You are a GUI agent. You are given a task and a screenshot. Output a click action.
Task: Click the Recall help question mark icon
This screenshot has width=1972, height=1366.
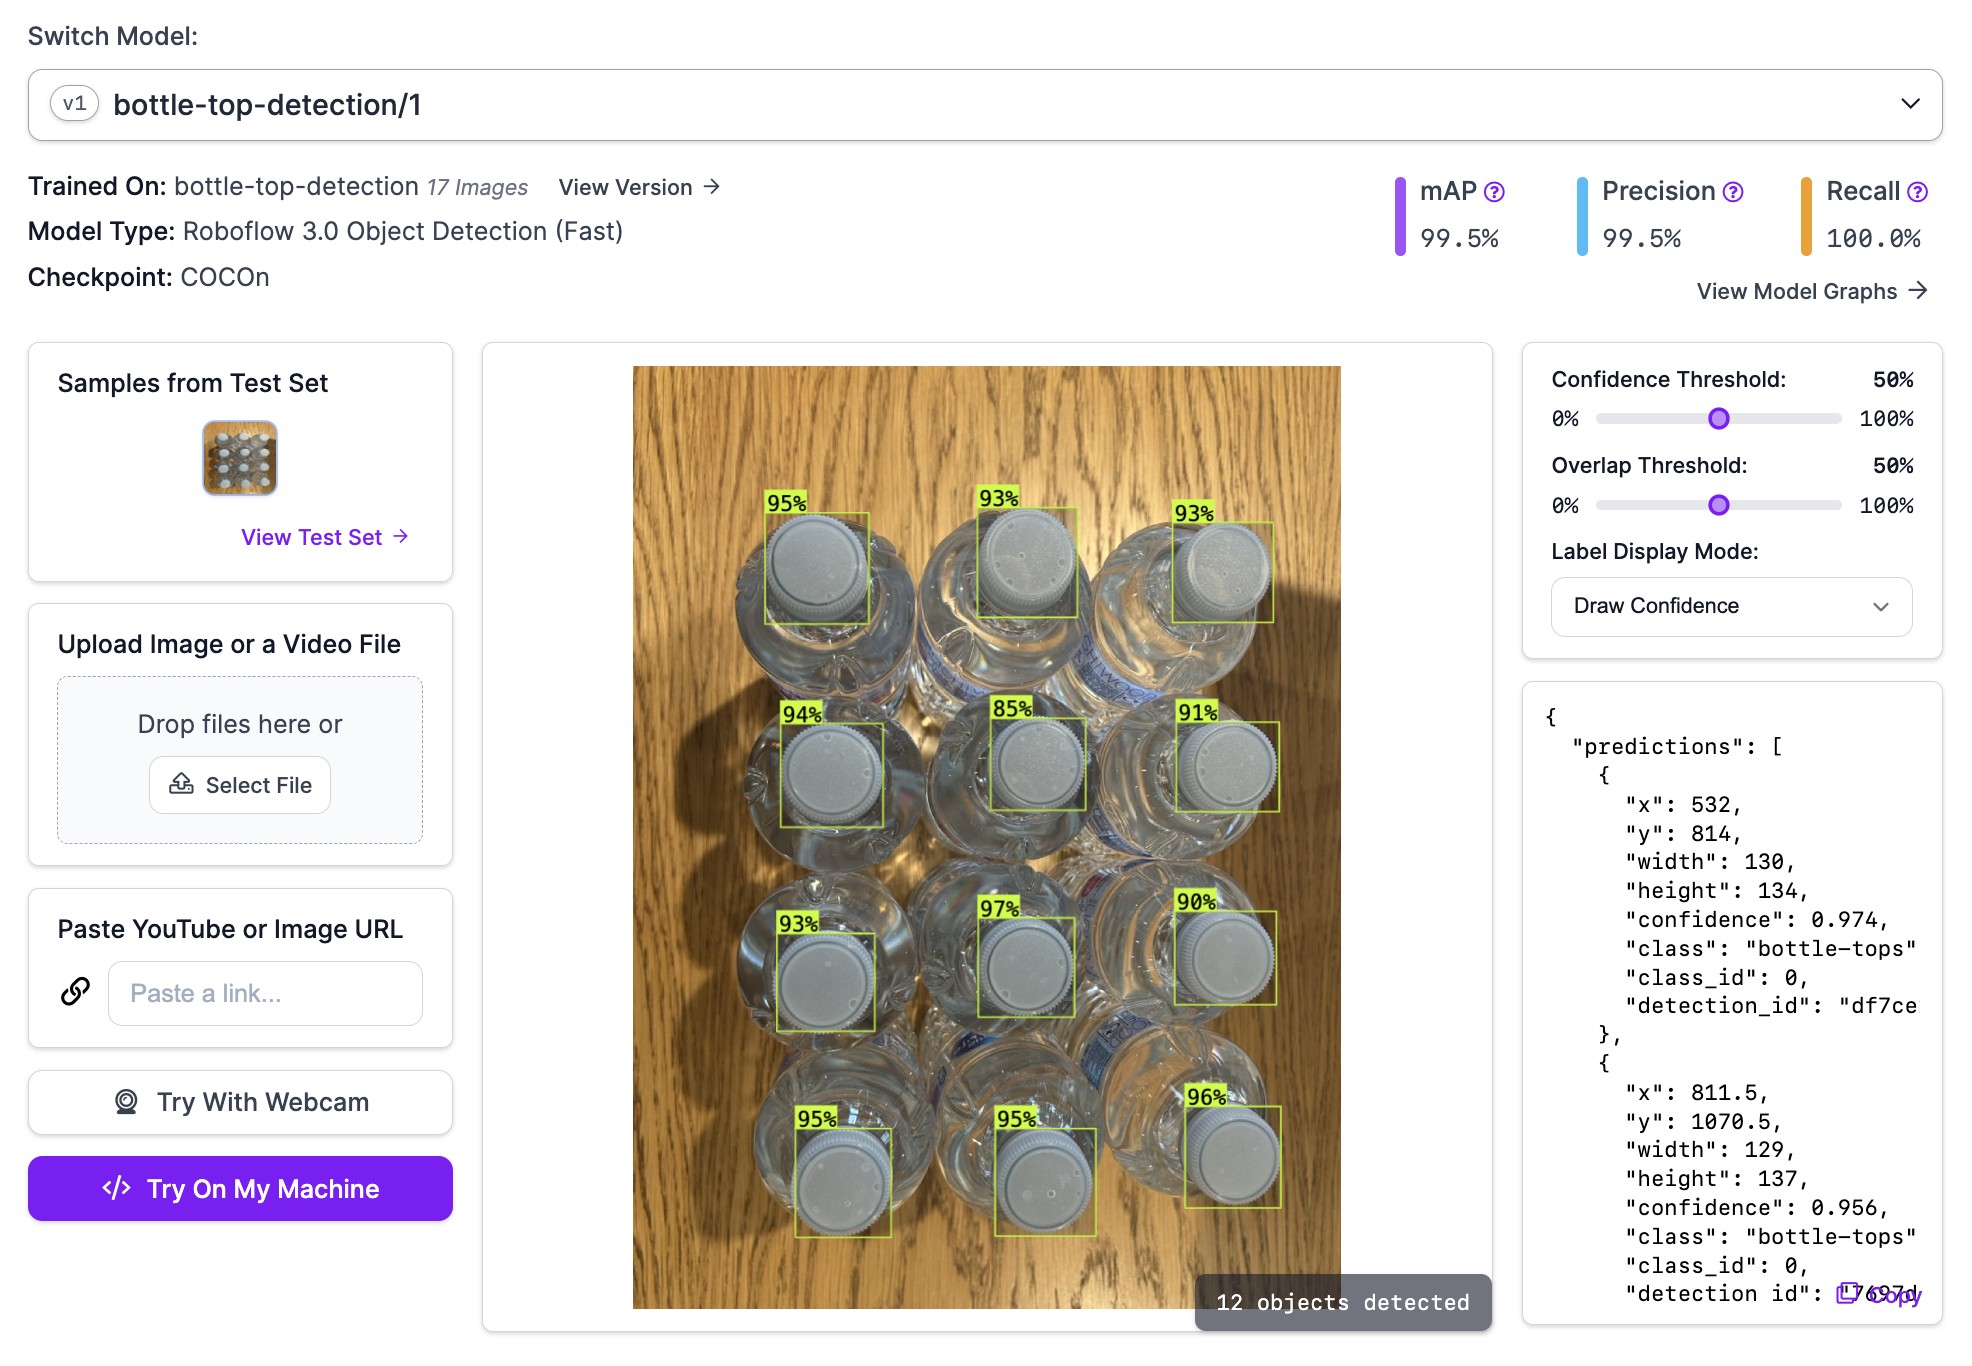[x=1917, y=190]
